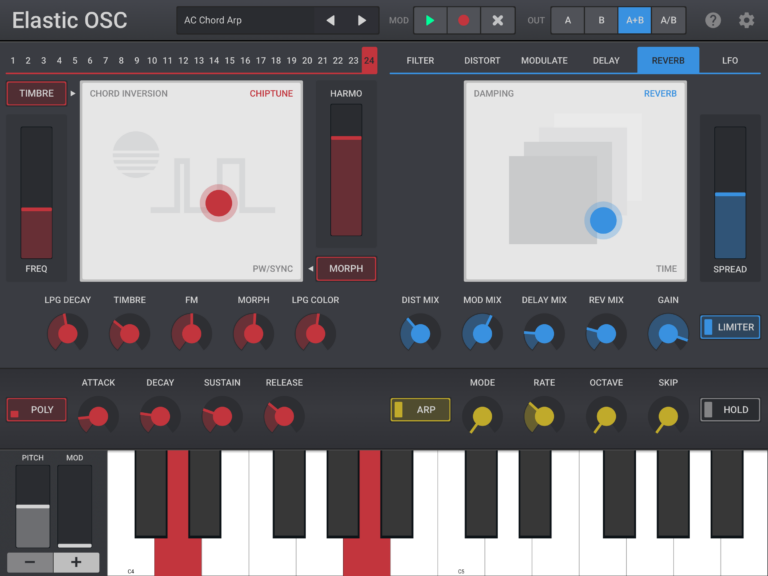Click the MOD wheel strip

click(74, 506)
